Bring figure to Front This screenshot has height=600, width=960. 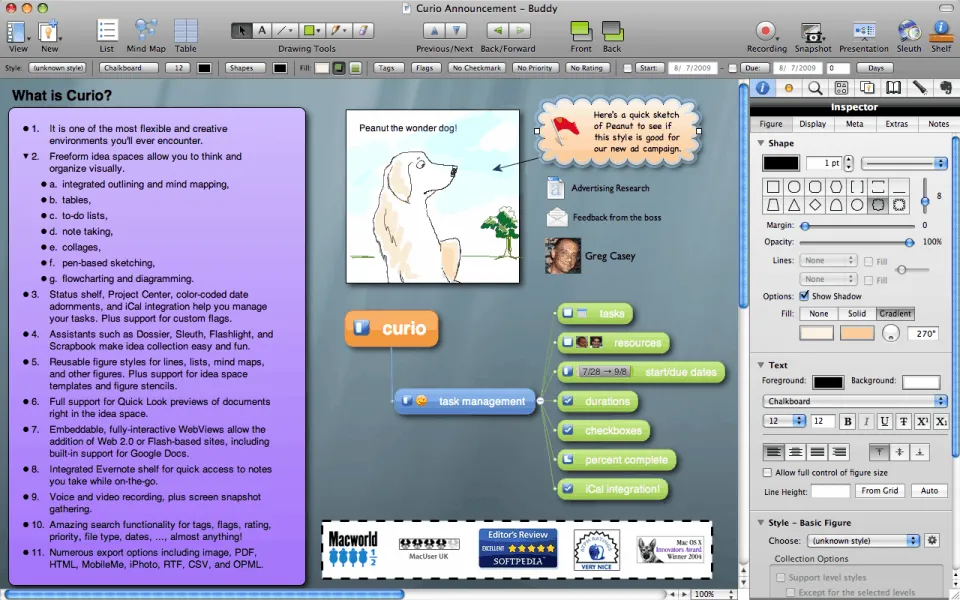[581, 33]
